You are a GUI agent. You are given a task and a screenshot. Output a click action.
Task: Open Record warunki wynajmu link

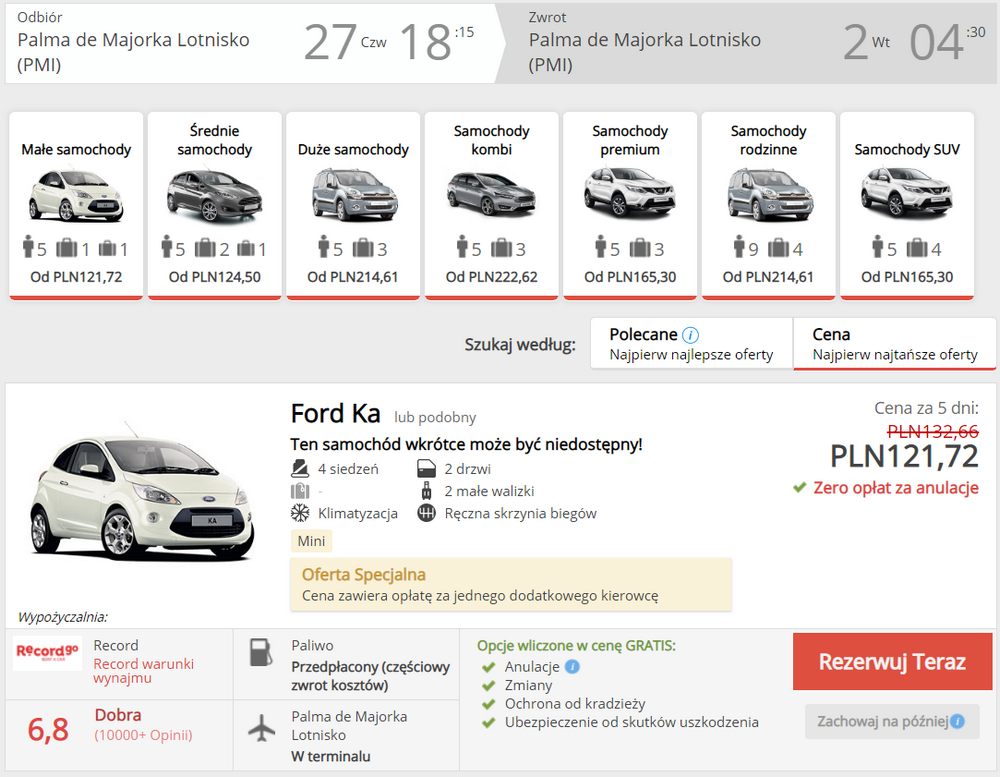tap(143, 670)
